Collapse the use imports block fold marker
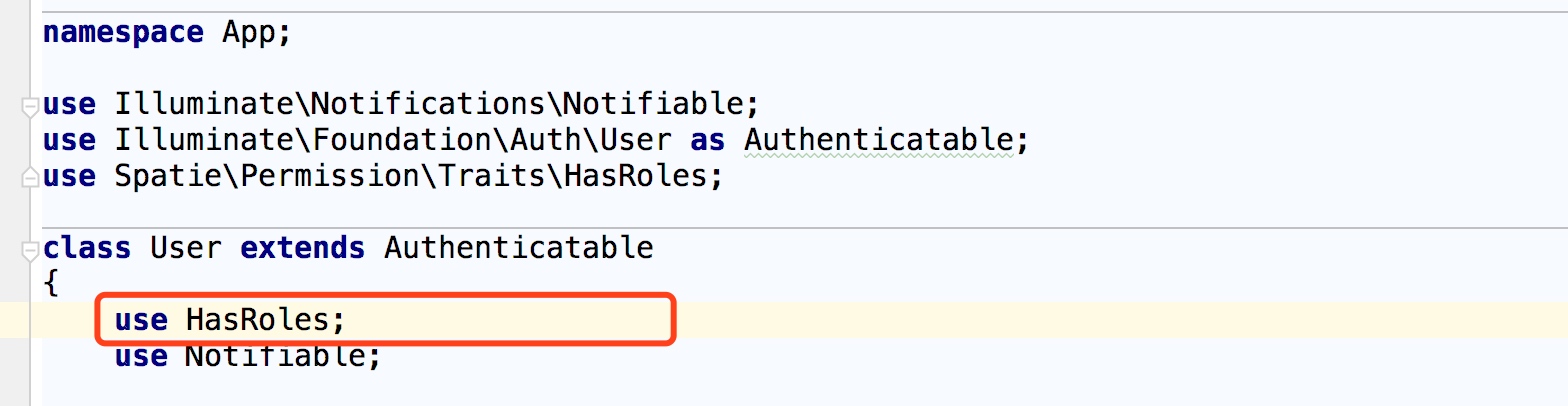 click(30, 105)
